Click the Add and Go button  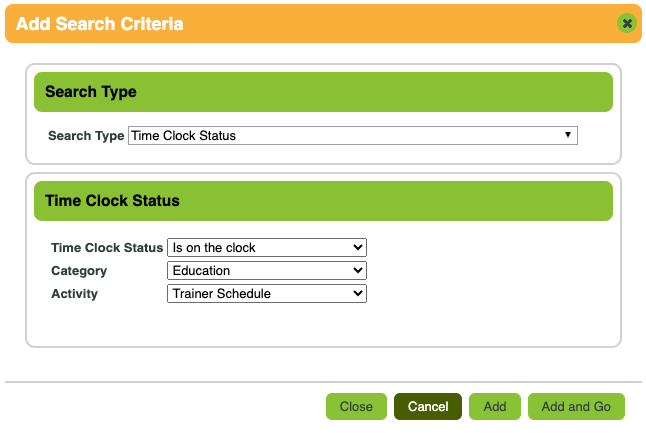[576, 407]
